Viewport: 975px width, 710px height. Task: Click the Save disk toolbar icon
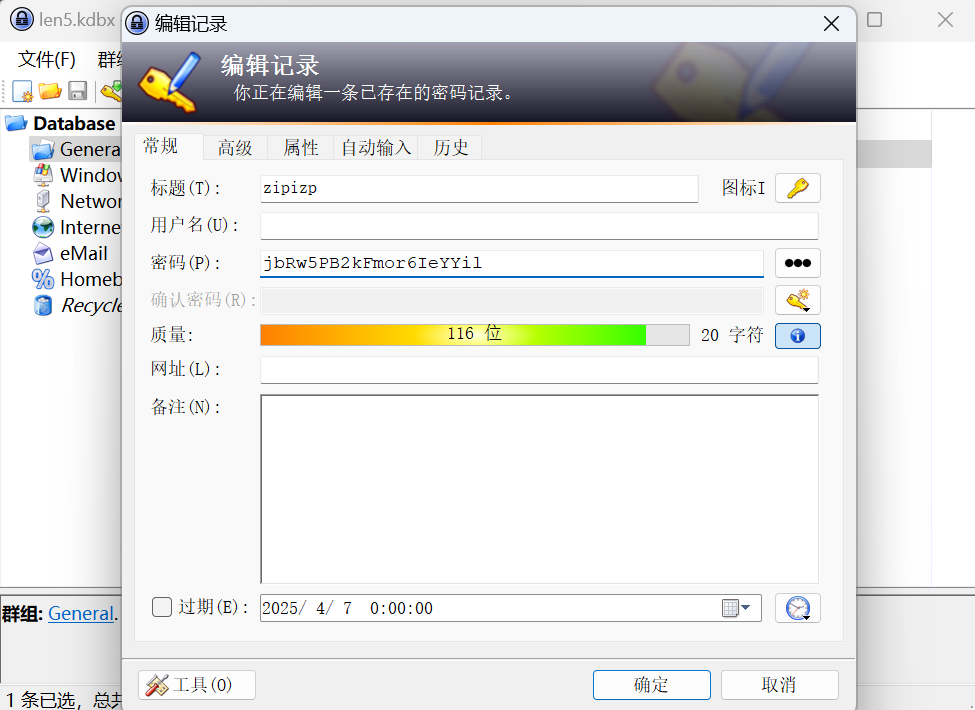pos(78,91)
